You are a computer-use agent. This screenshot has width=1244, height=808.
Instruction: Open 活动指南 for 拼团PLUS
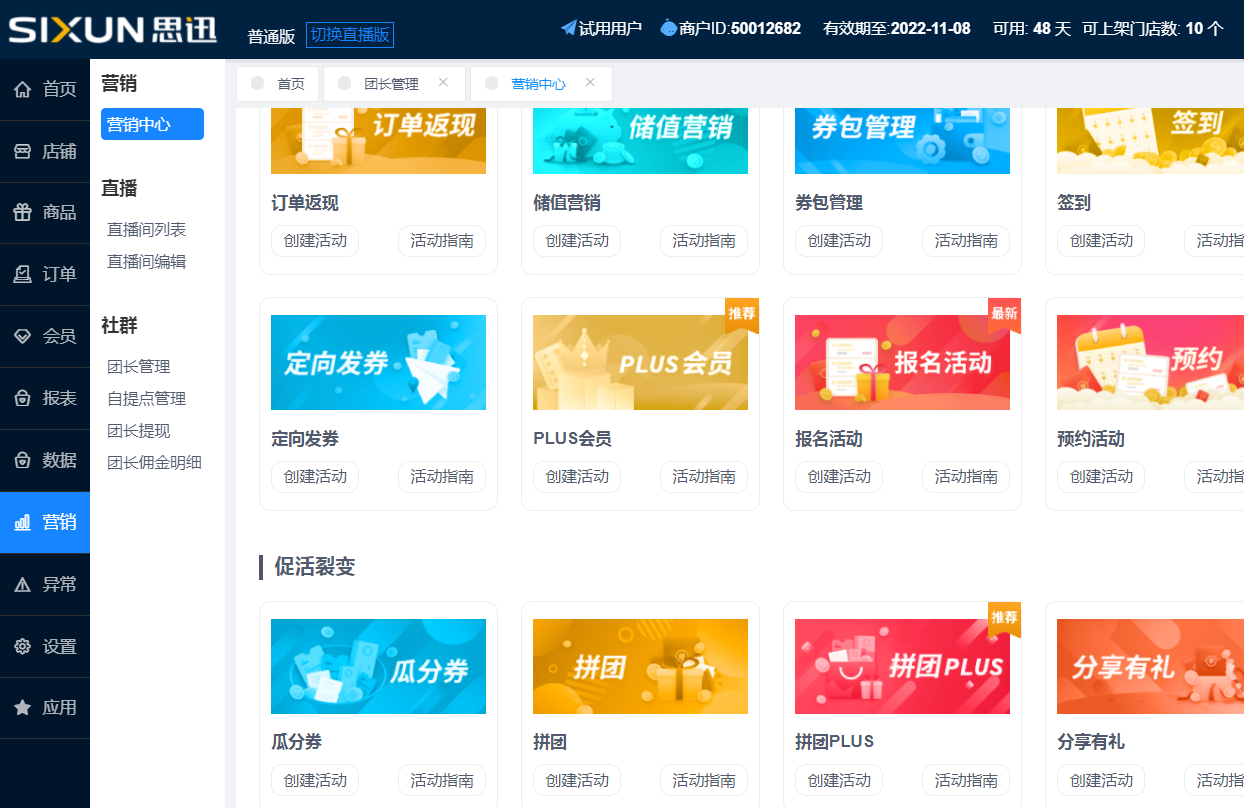click(965, 780)
